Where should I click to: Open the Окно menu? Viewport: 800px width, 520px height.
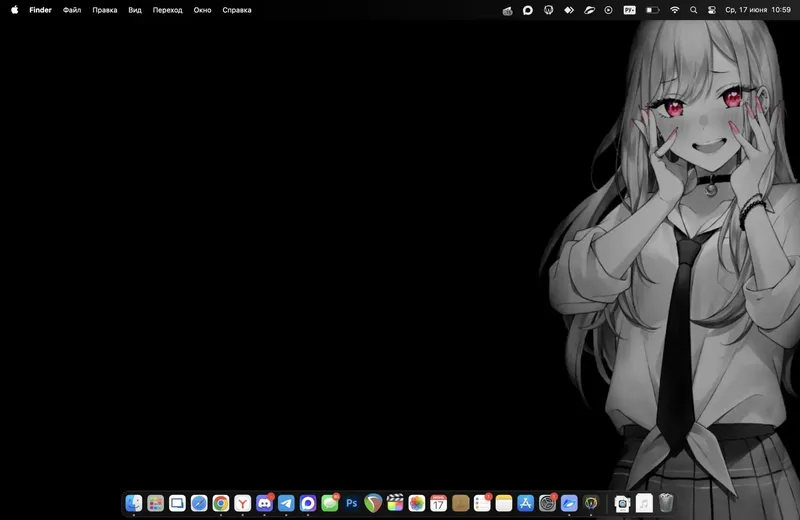point(203,10)
